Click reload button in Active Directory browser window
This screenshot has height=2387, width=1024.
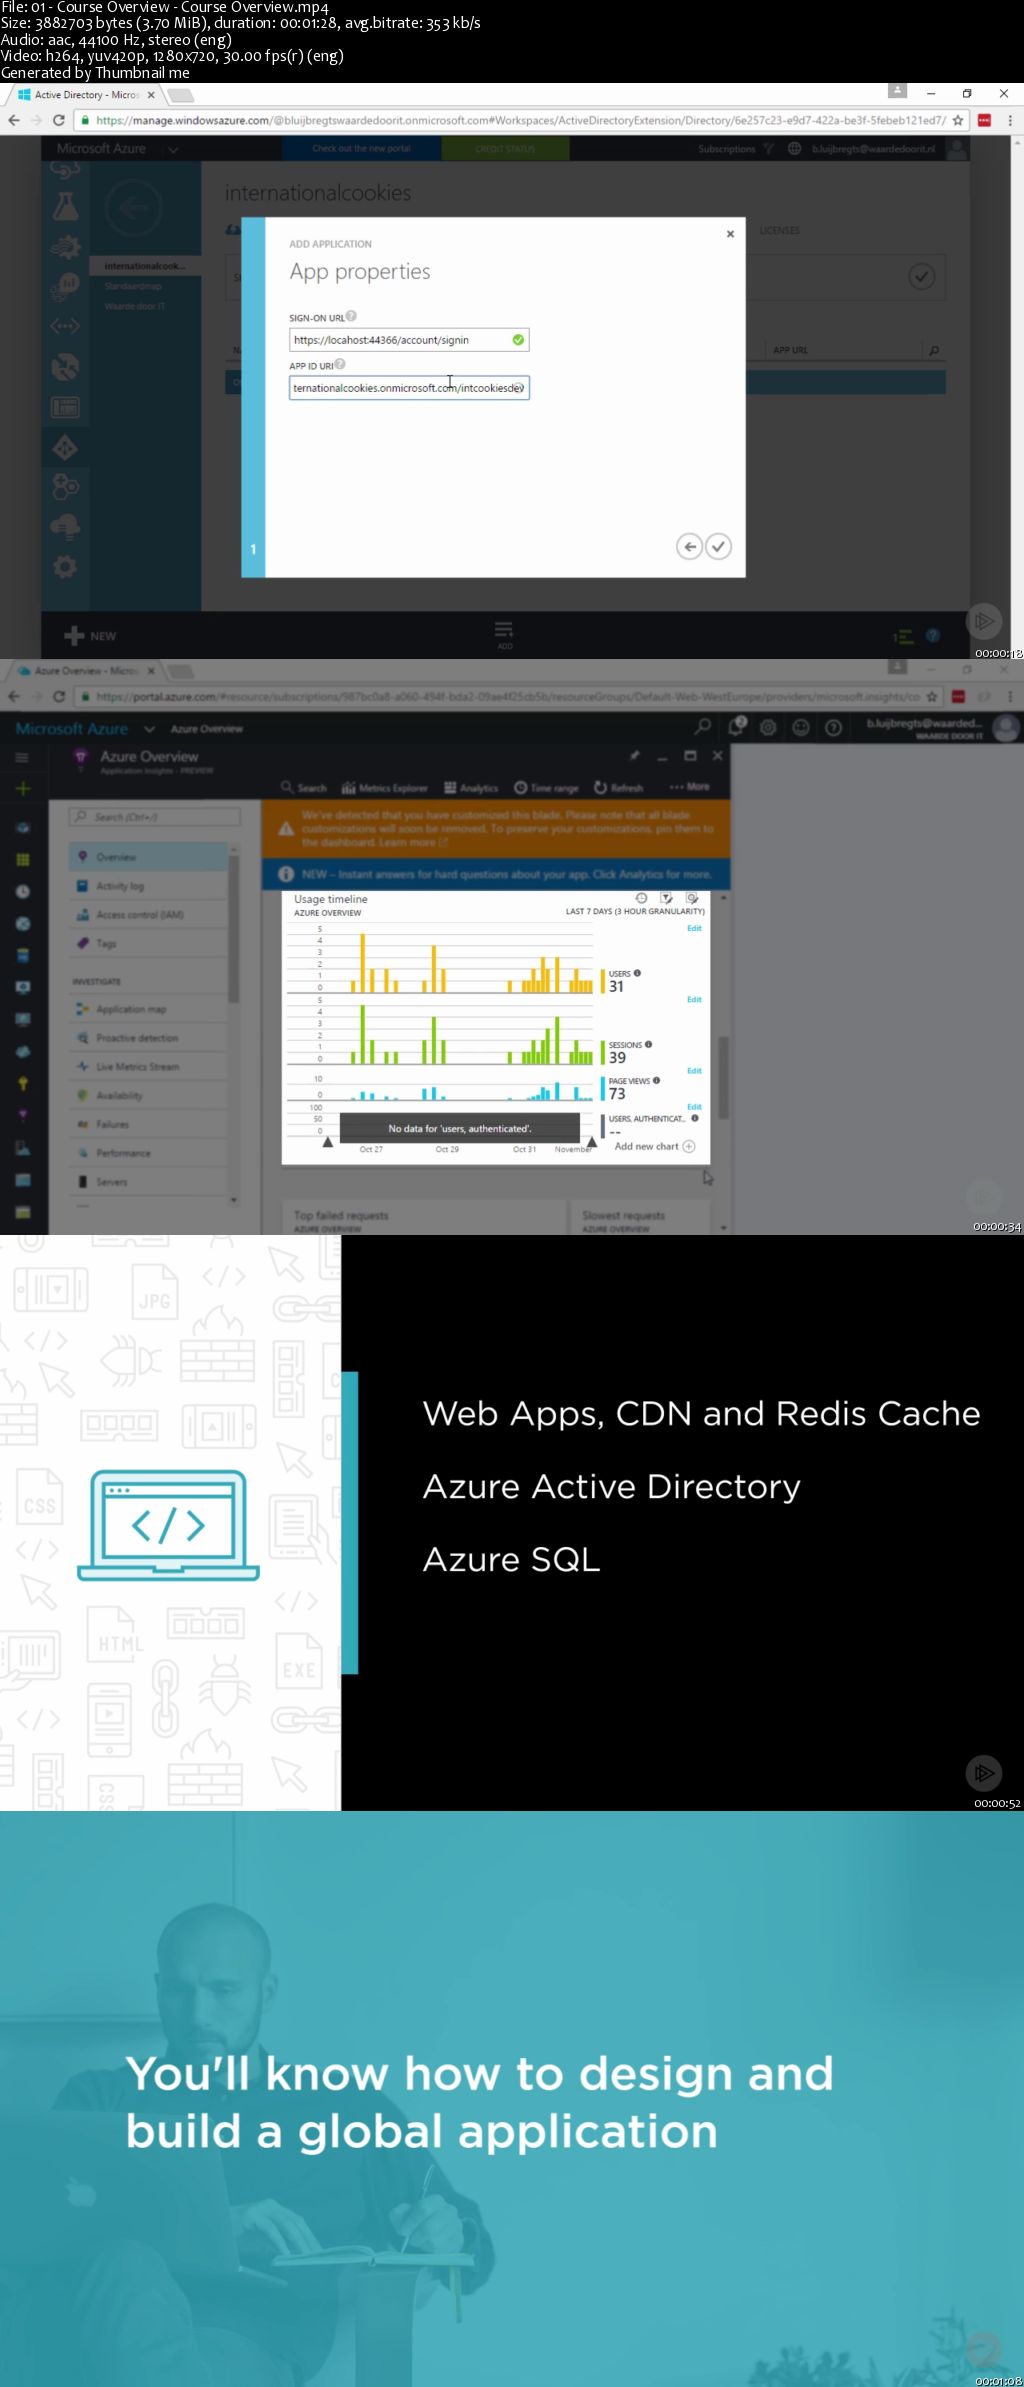(x=59, y=120)
